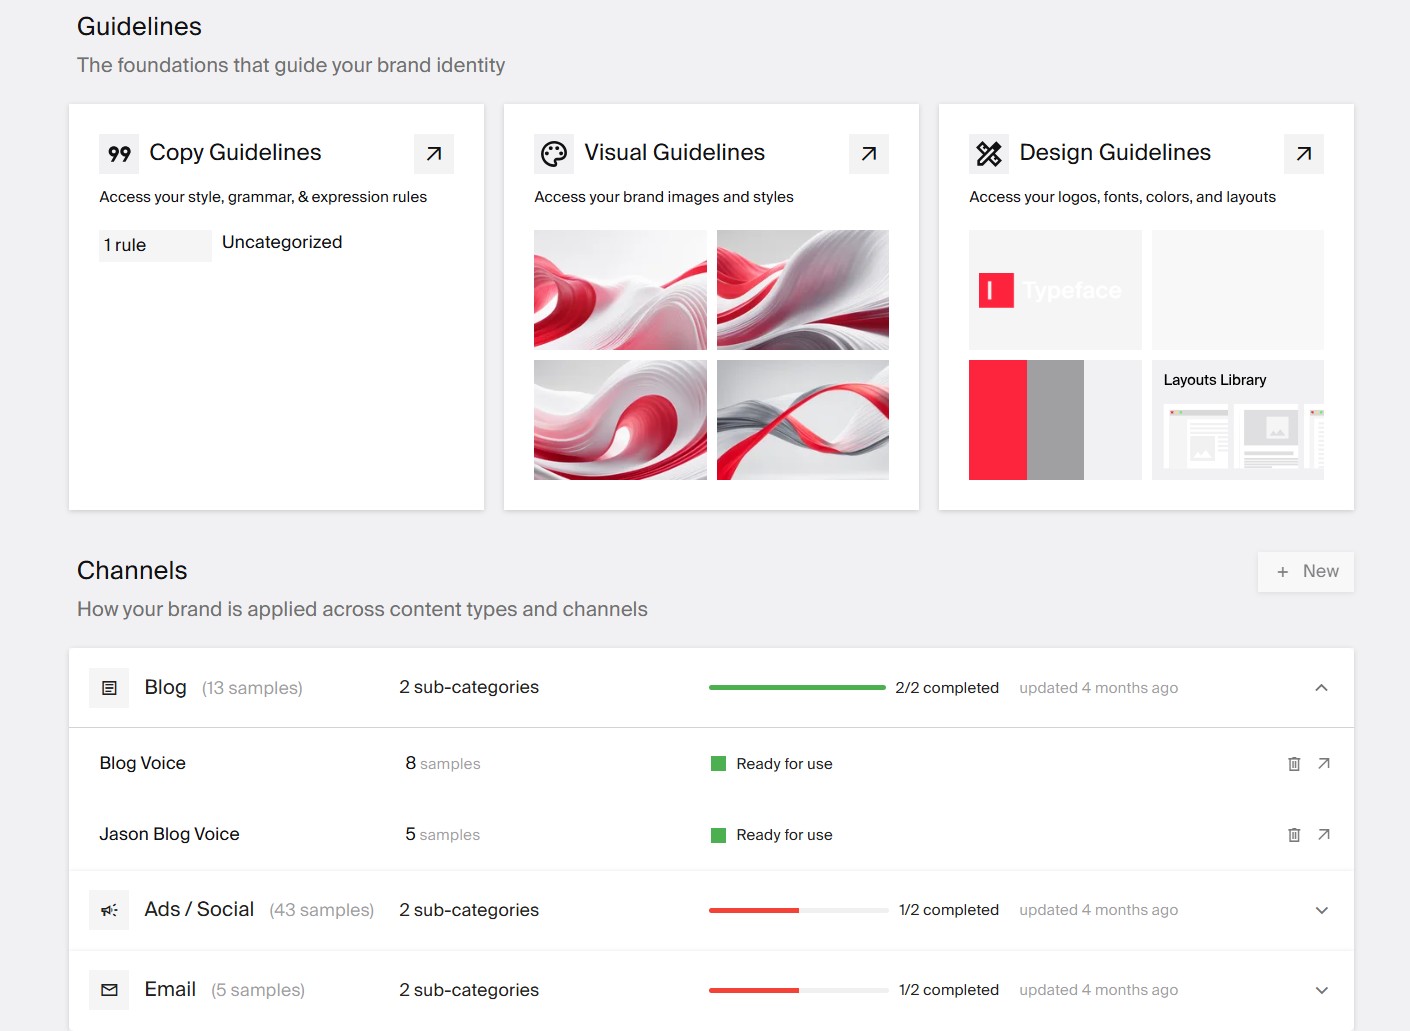This screenshot has width=1410, height=1031.
Task: Click Ready for use on Jason Blog Voice row
Action: point(784,835)
